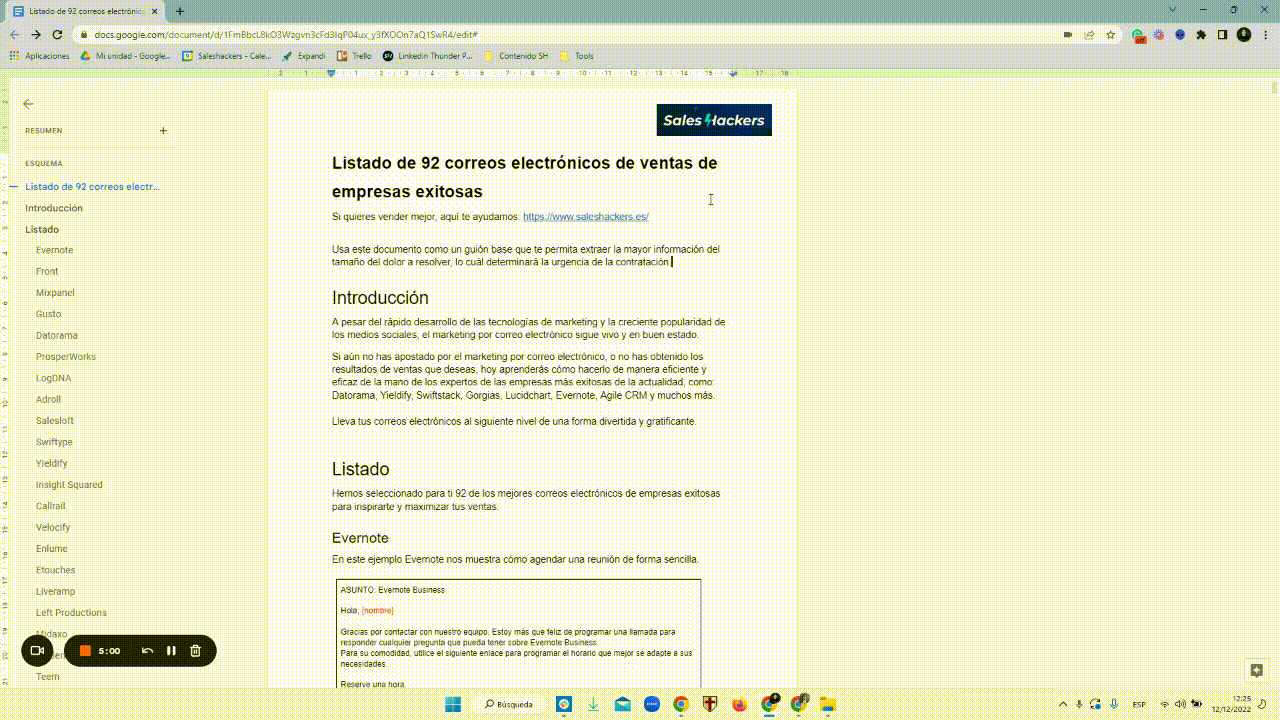Open Firefox from the taskbar
This screenshot has width=1280, height=720.
click(x=740, y=704)
